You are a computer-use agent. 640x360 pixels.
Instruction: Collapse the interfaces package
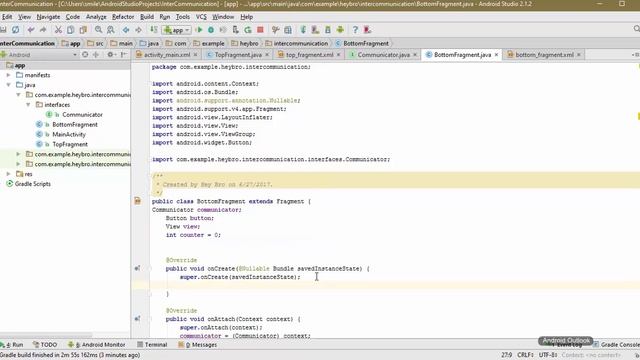28,105
